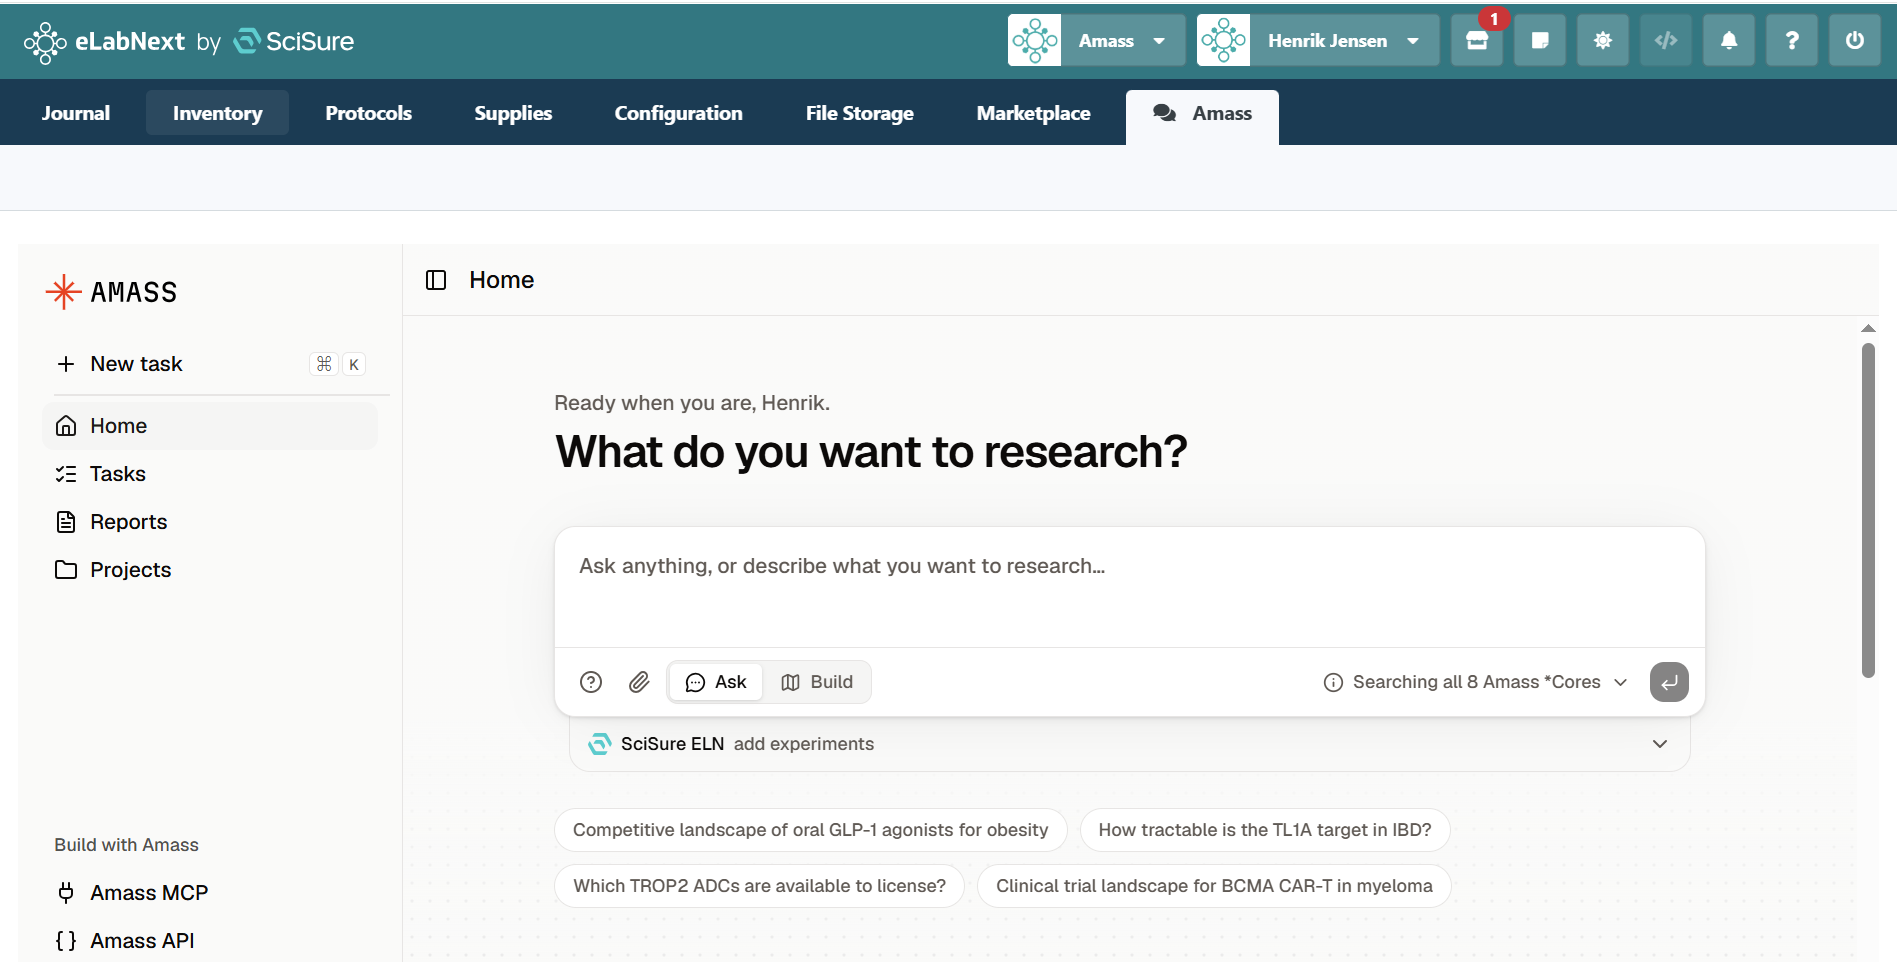Image resolution: width=1897 pixels, height=962 pixels.
Task: Open the Journal tab
Action: 76,113
